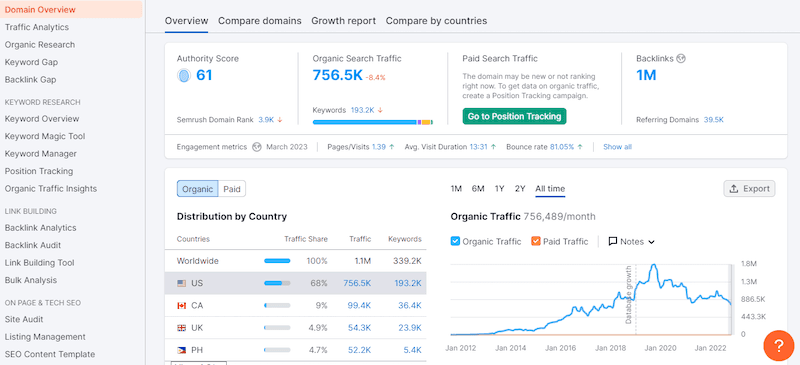Click the keywords distribution color bar
This screenshot has height=365, width=800.
(x=373, y=123)
